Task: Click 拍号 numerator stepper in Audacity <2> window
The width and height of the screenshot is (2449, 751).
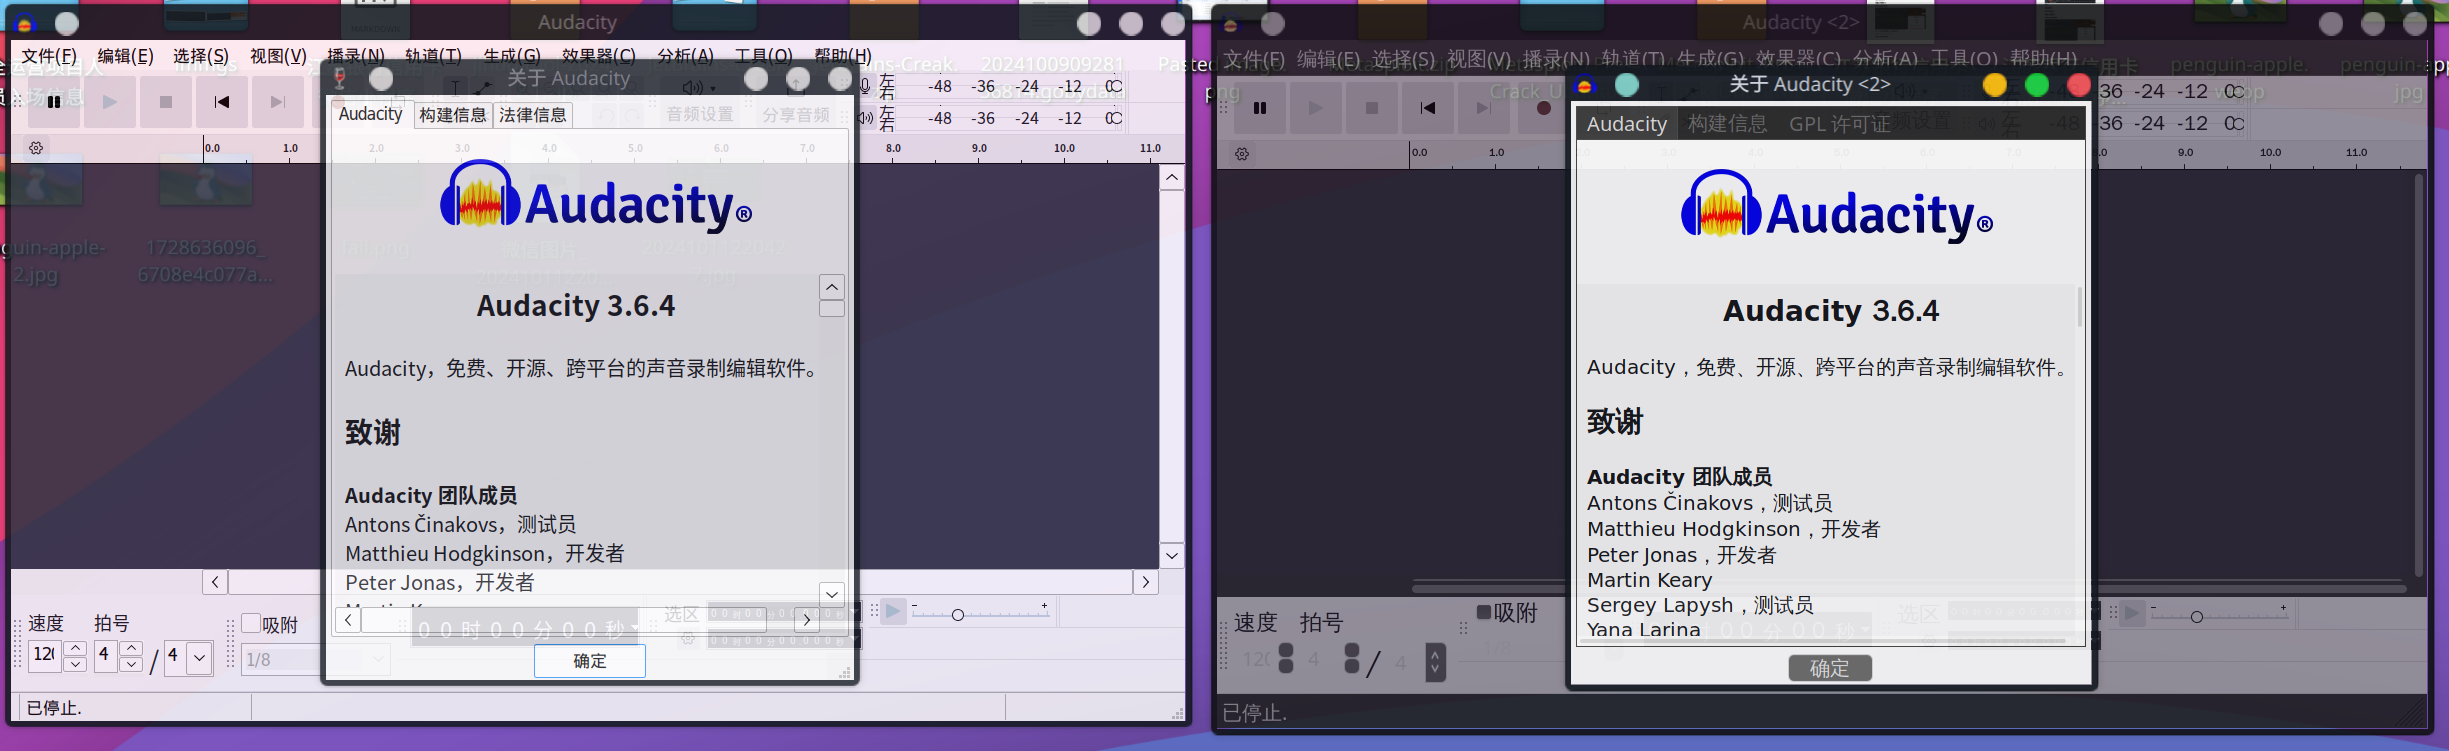Action: coord(1352,659)
